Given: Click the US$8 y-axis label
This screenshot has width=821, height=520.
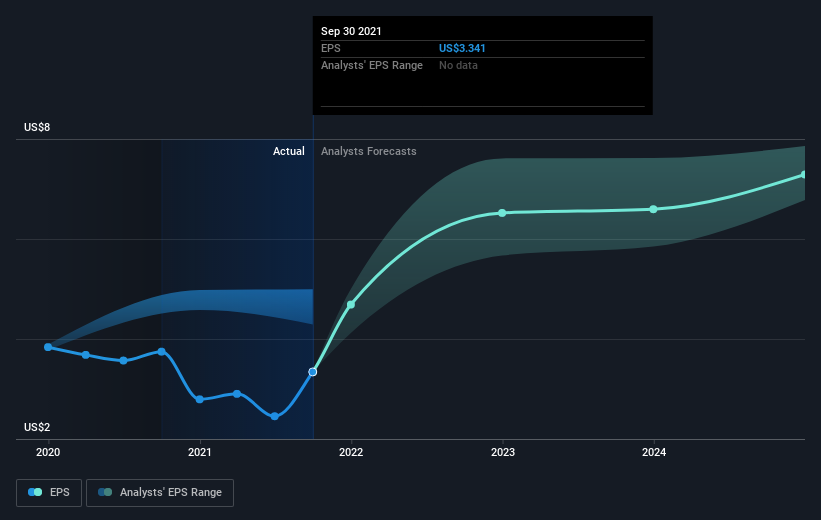Looking at the screenshot, I should (37, 128).
